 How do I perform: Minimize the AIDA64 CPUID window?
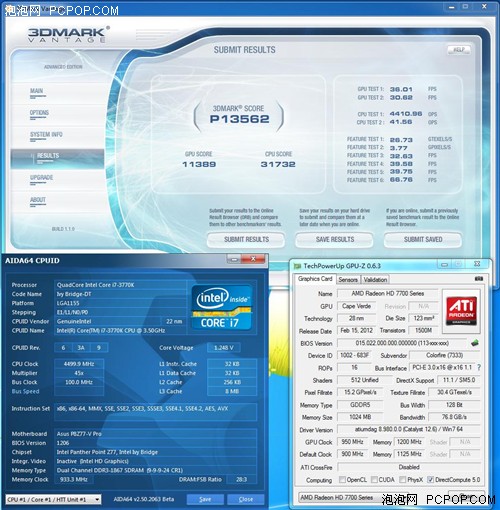click(234, 259)
